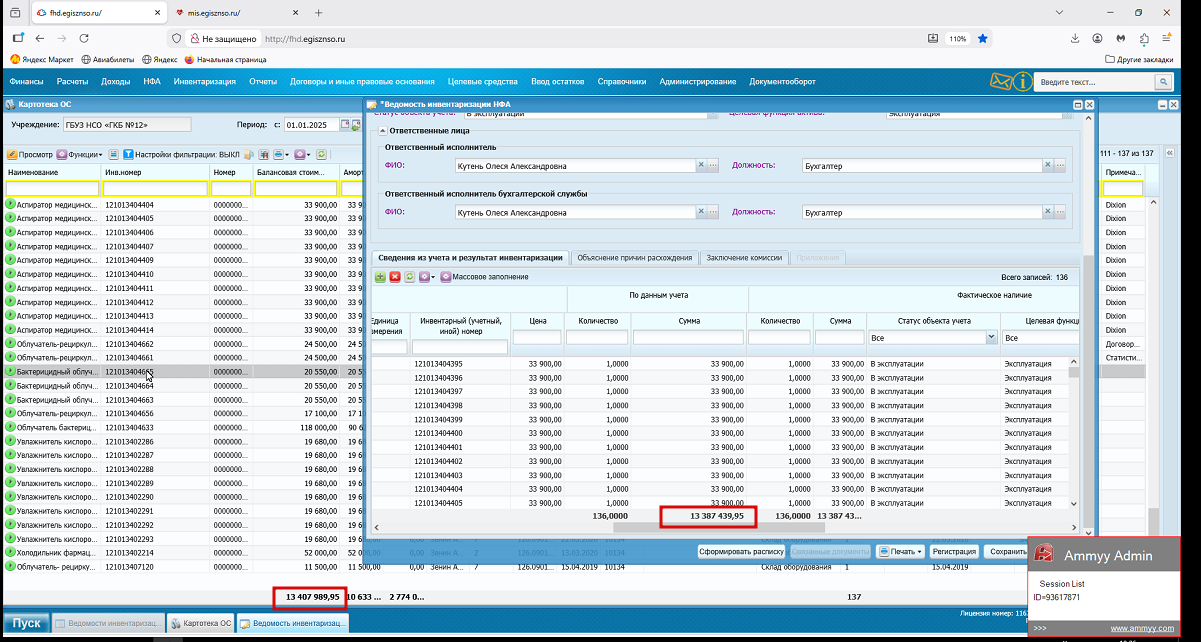Click the Наименование column filter field
The width and height of the screenshot is (1201, 642).
(x=51, y=188)
